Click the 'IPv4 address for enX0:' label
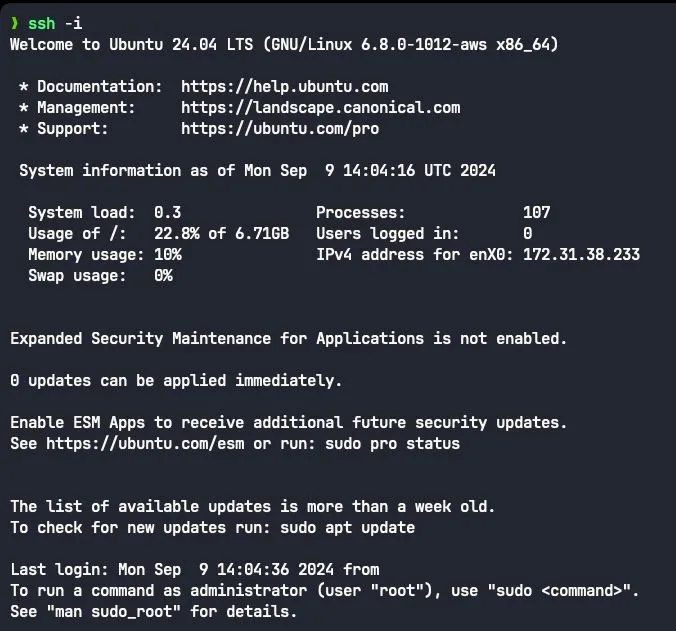Screen dimensions: 676x631 coord(414,255)
